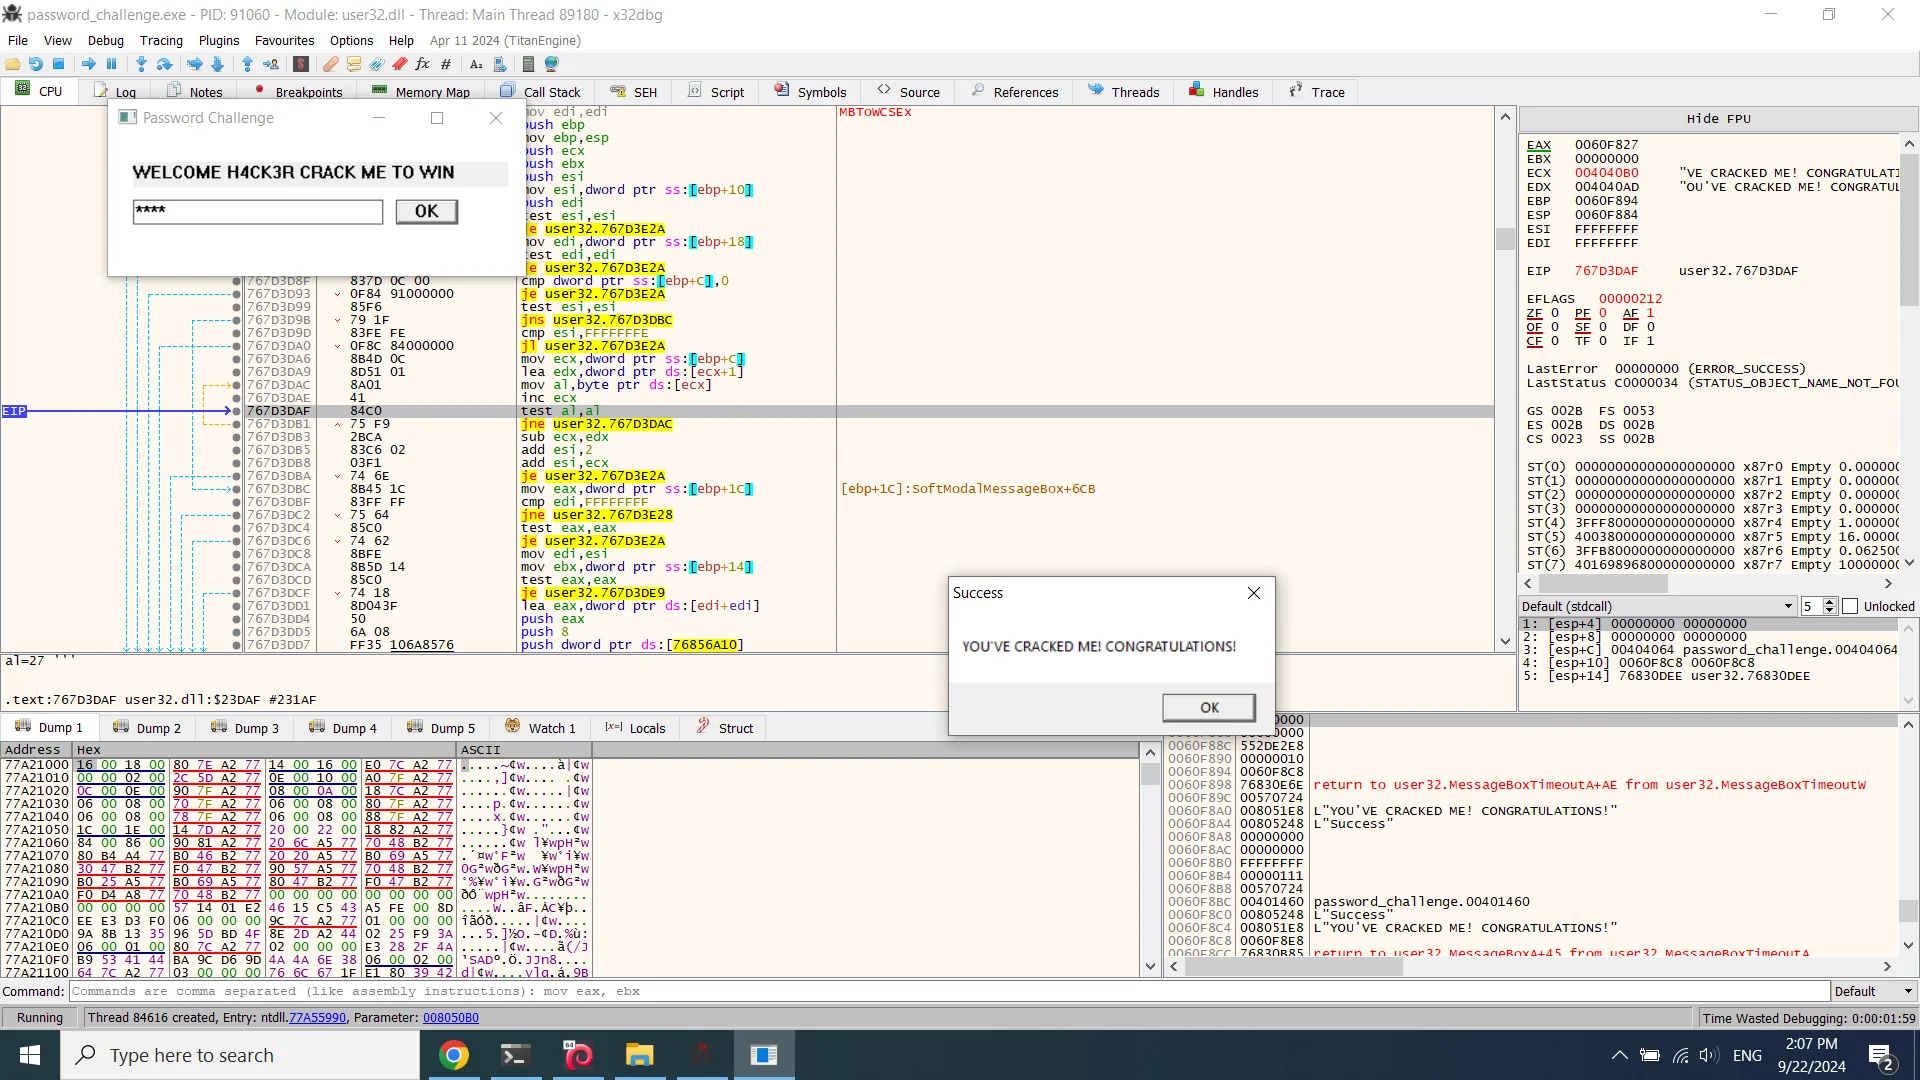
Task: Click the blue Stop debugging square icon
Action: [59, 64]
